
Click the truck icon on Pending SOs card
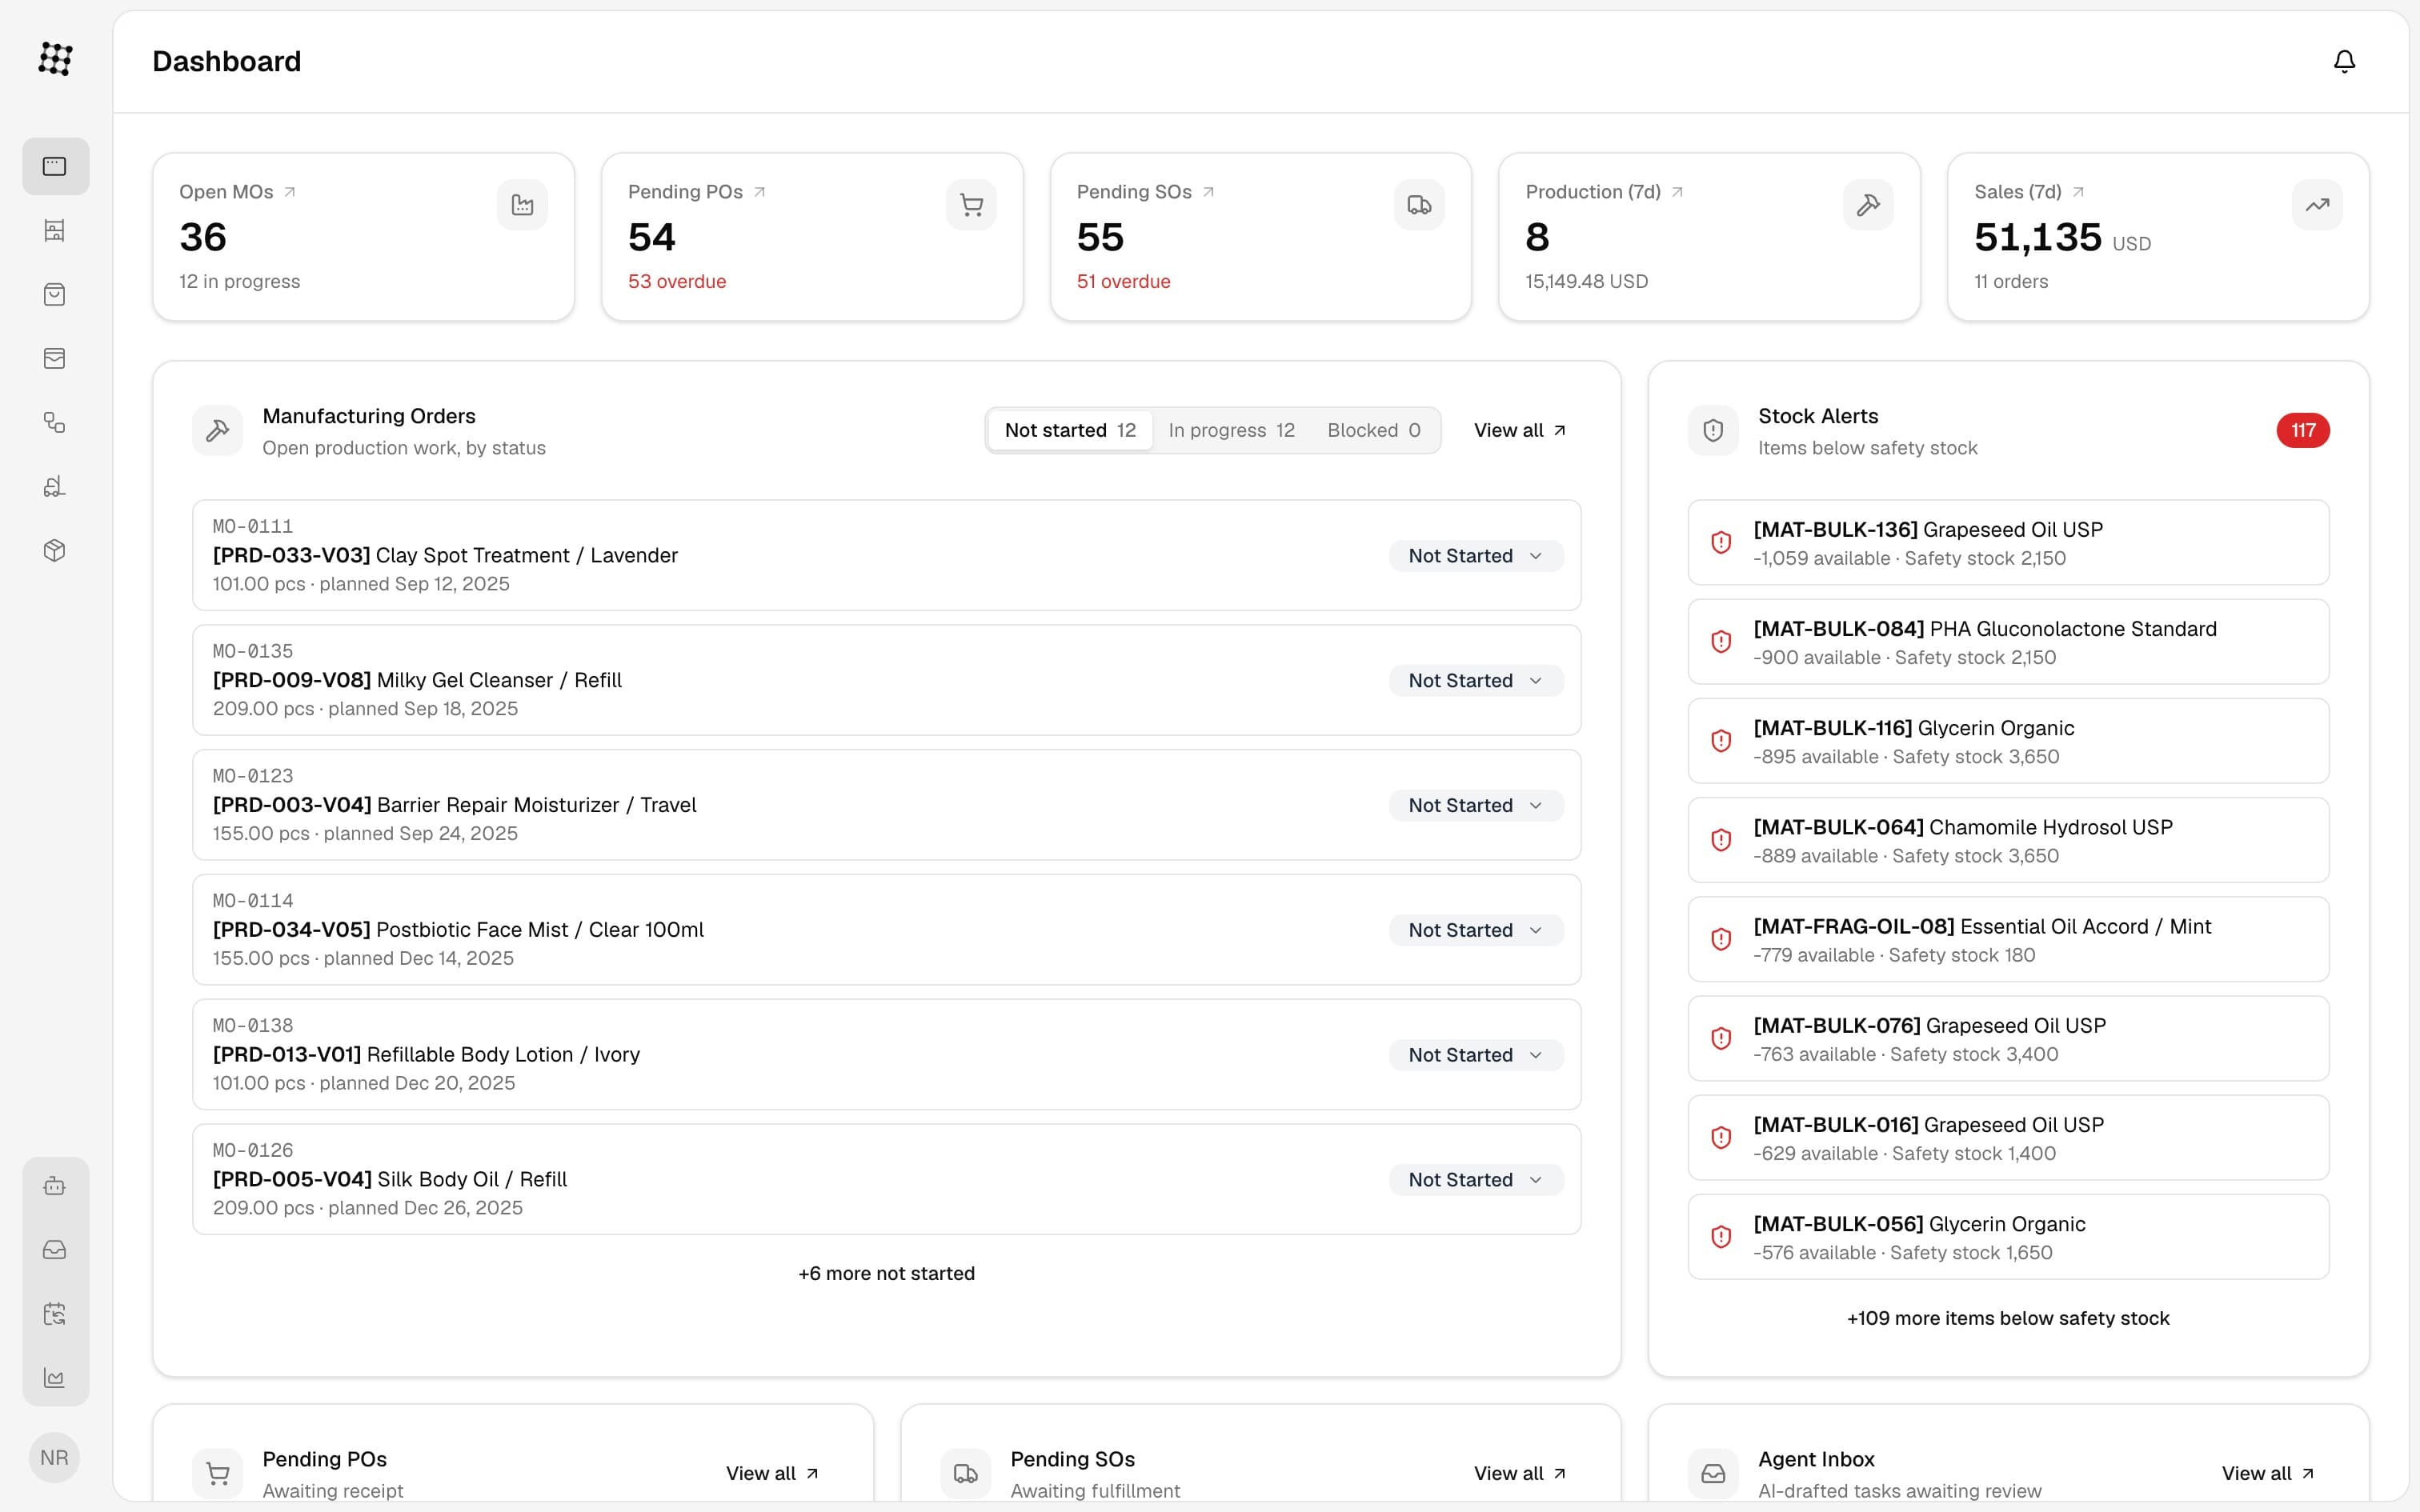pyautogui.click(x=1419, y=205)
